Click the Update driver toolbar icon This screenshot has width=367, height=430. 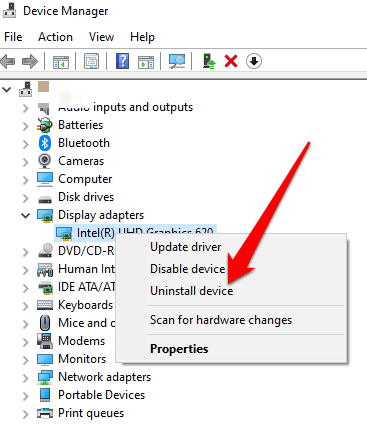pos(209,61)
